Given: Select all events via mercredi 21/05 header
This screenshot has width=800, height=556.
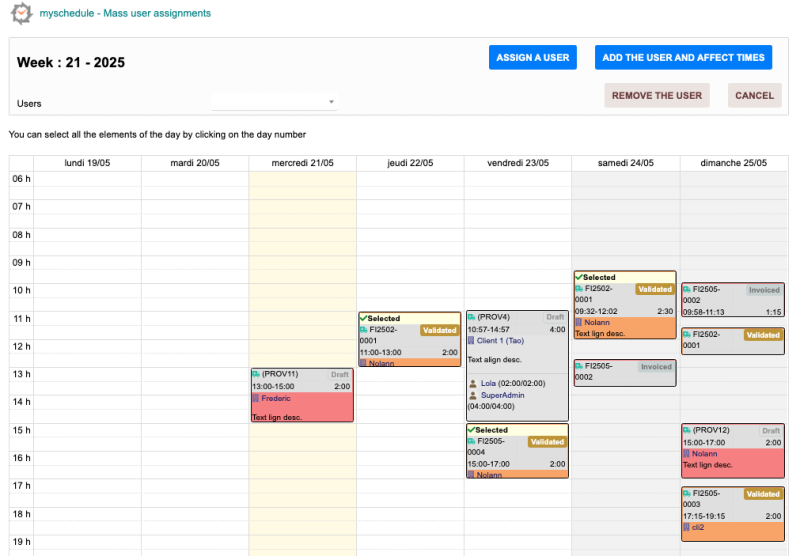Looking at the screenshot, I should coord(302,163).
